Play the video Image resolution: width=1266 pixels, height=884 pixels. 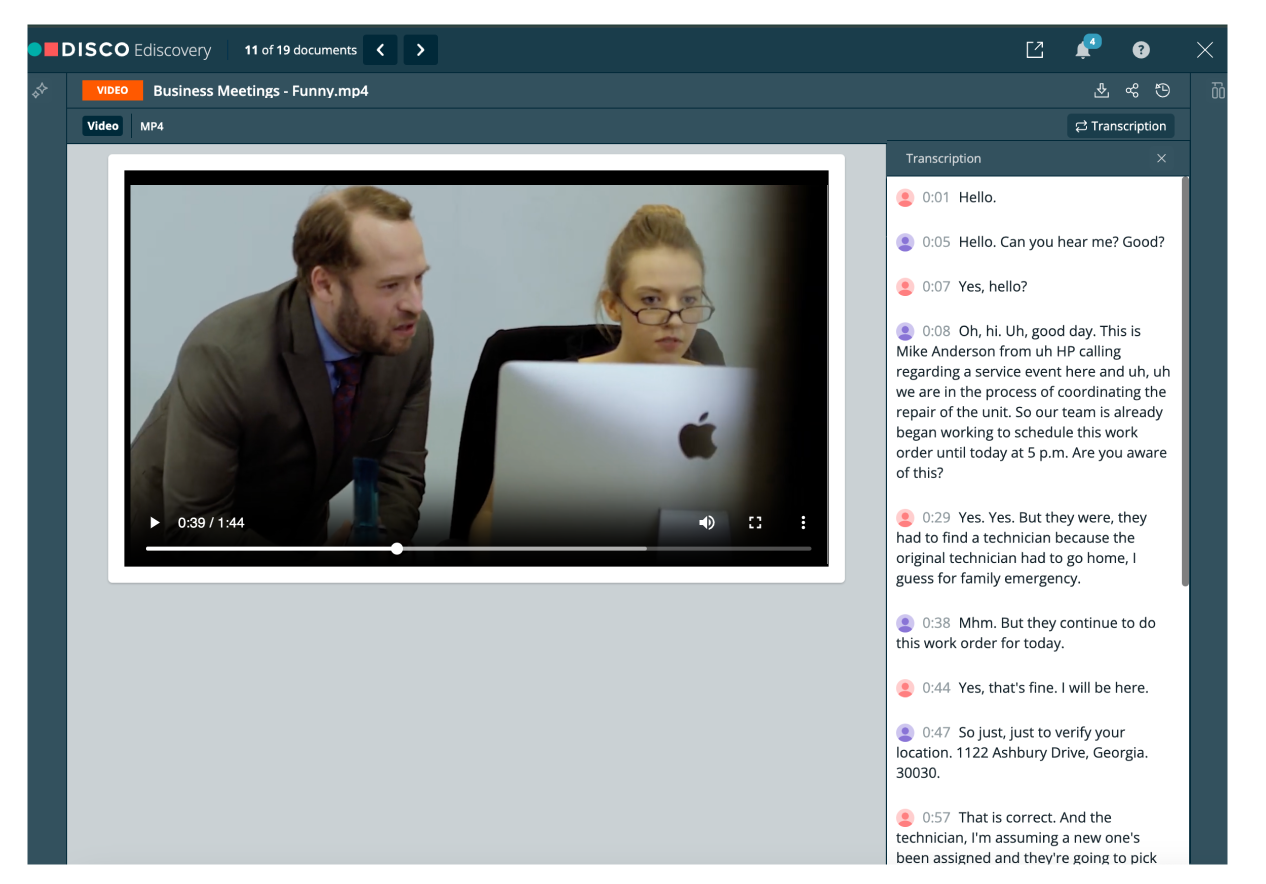click(154, 522)
